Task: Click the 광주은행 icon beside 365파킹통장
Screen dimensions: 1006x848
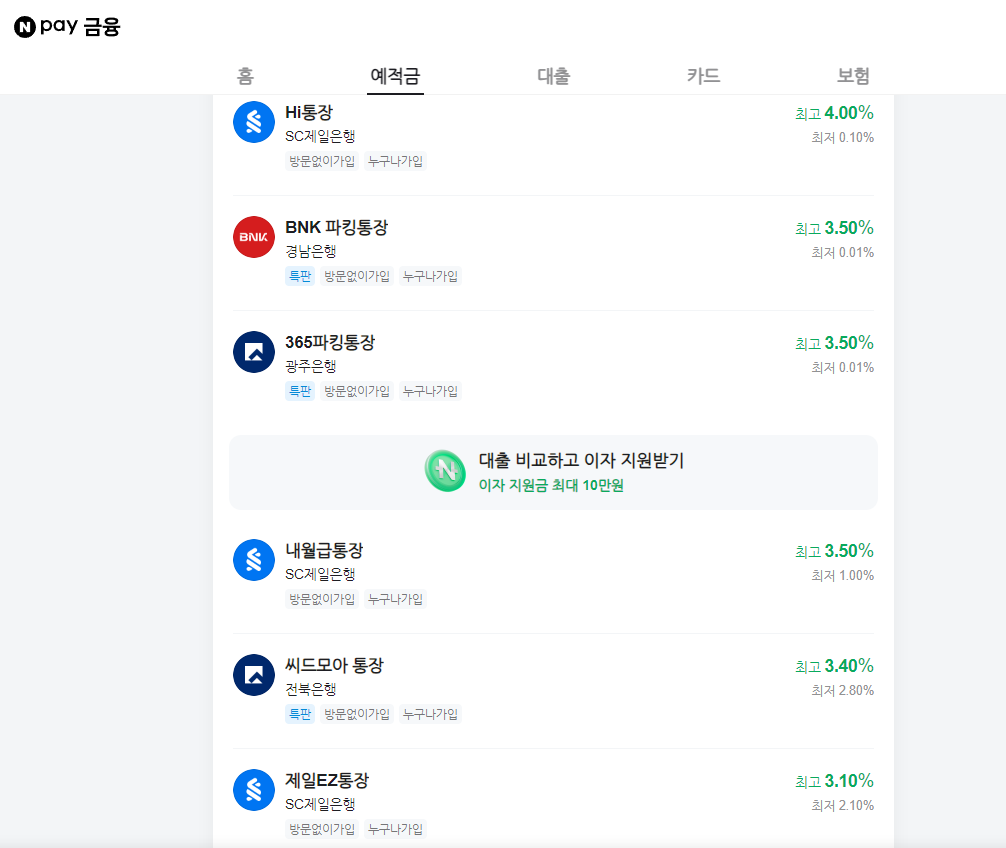Action: [254, 352]
